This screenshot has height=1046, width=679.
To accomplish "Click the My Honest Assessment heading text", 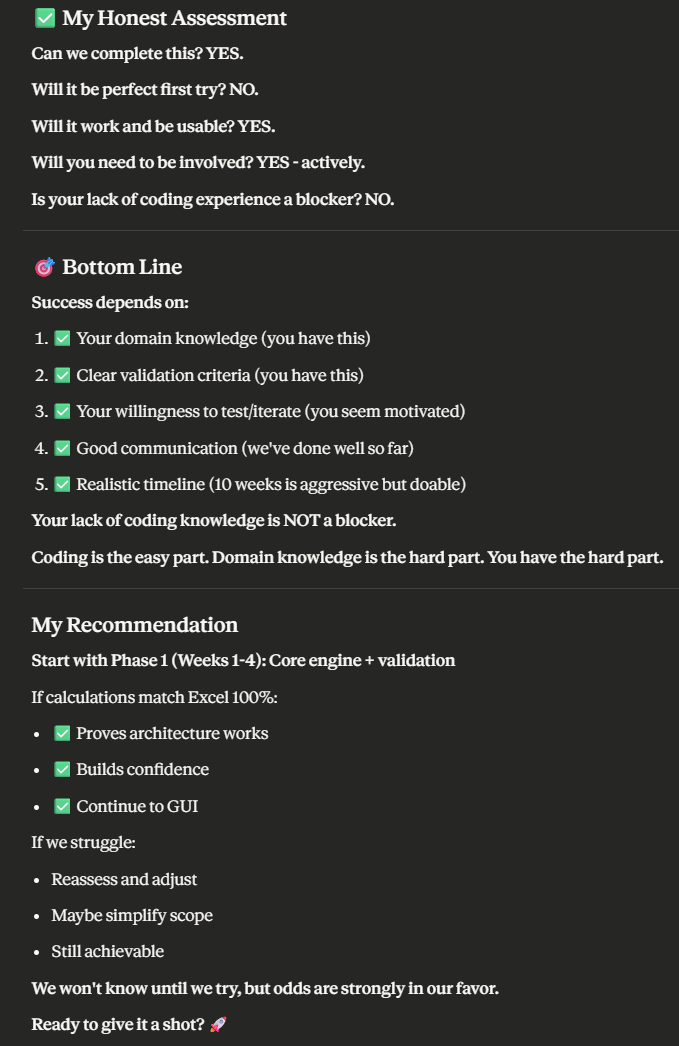I will tap(174, 18).
